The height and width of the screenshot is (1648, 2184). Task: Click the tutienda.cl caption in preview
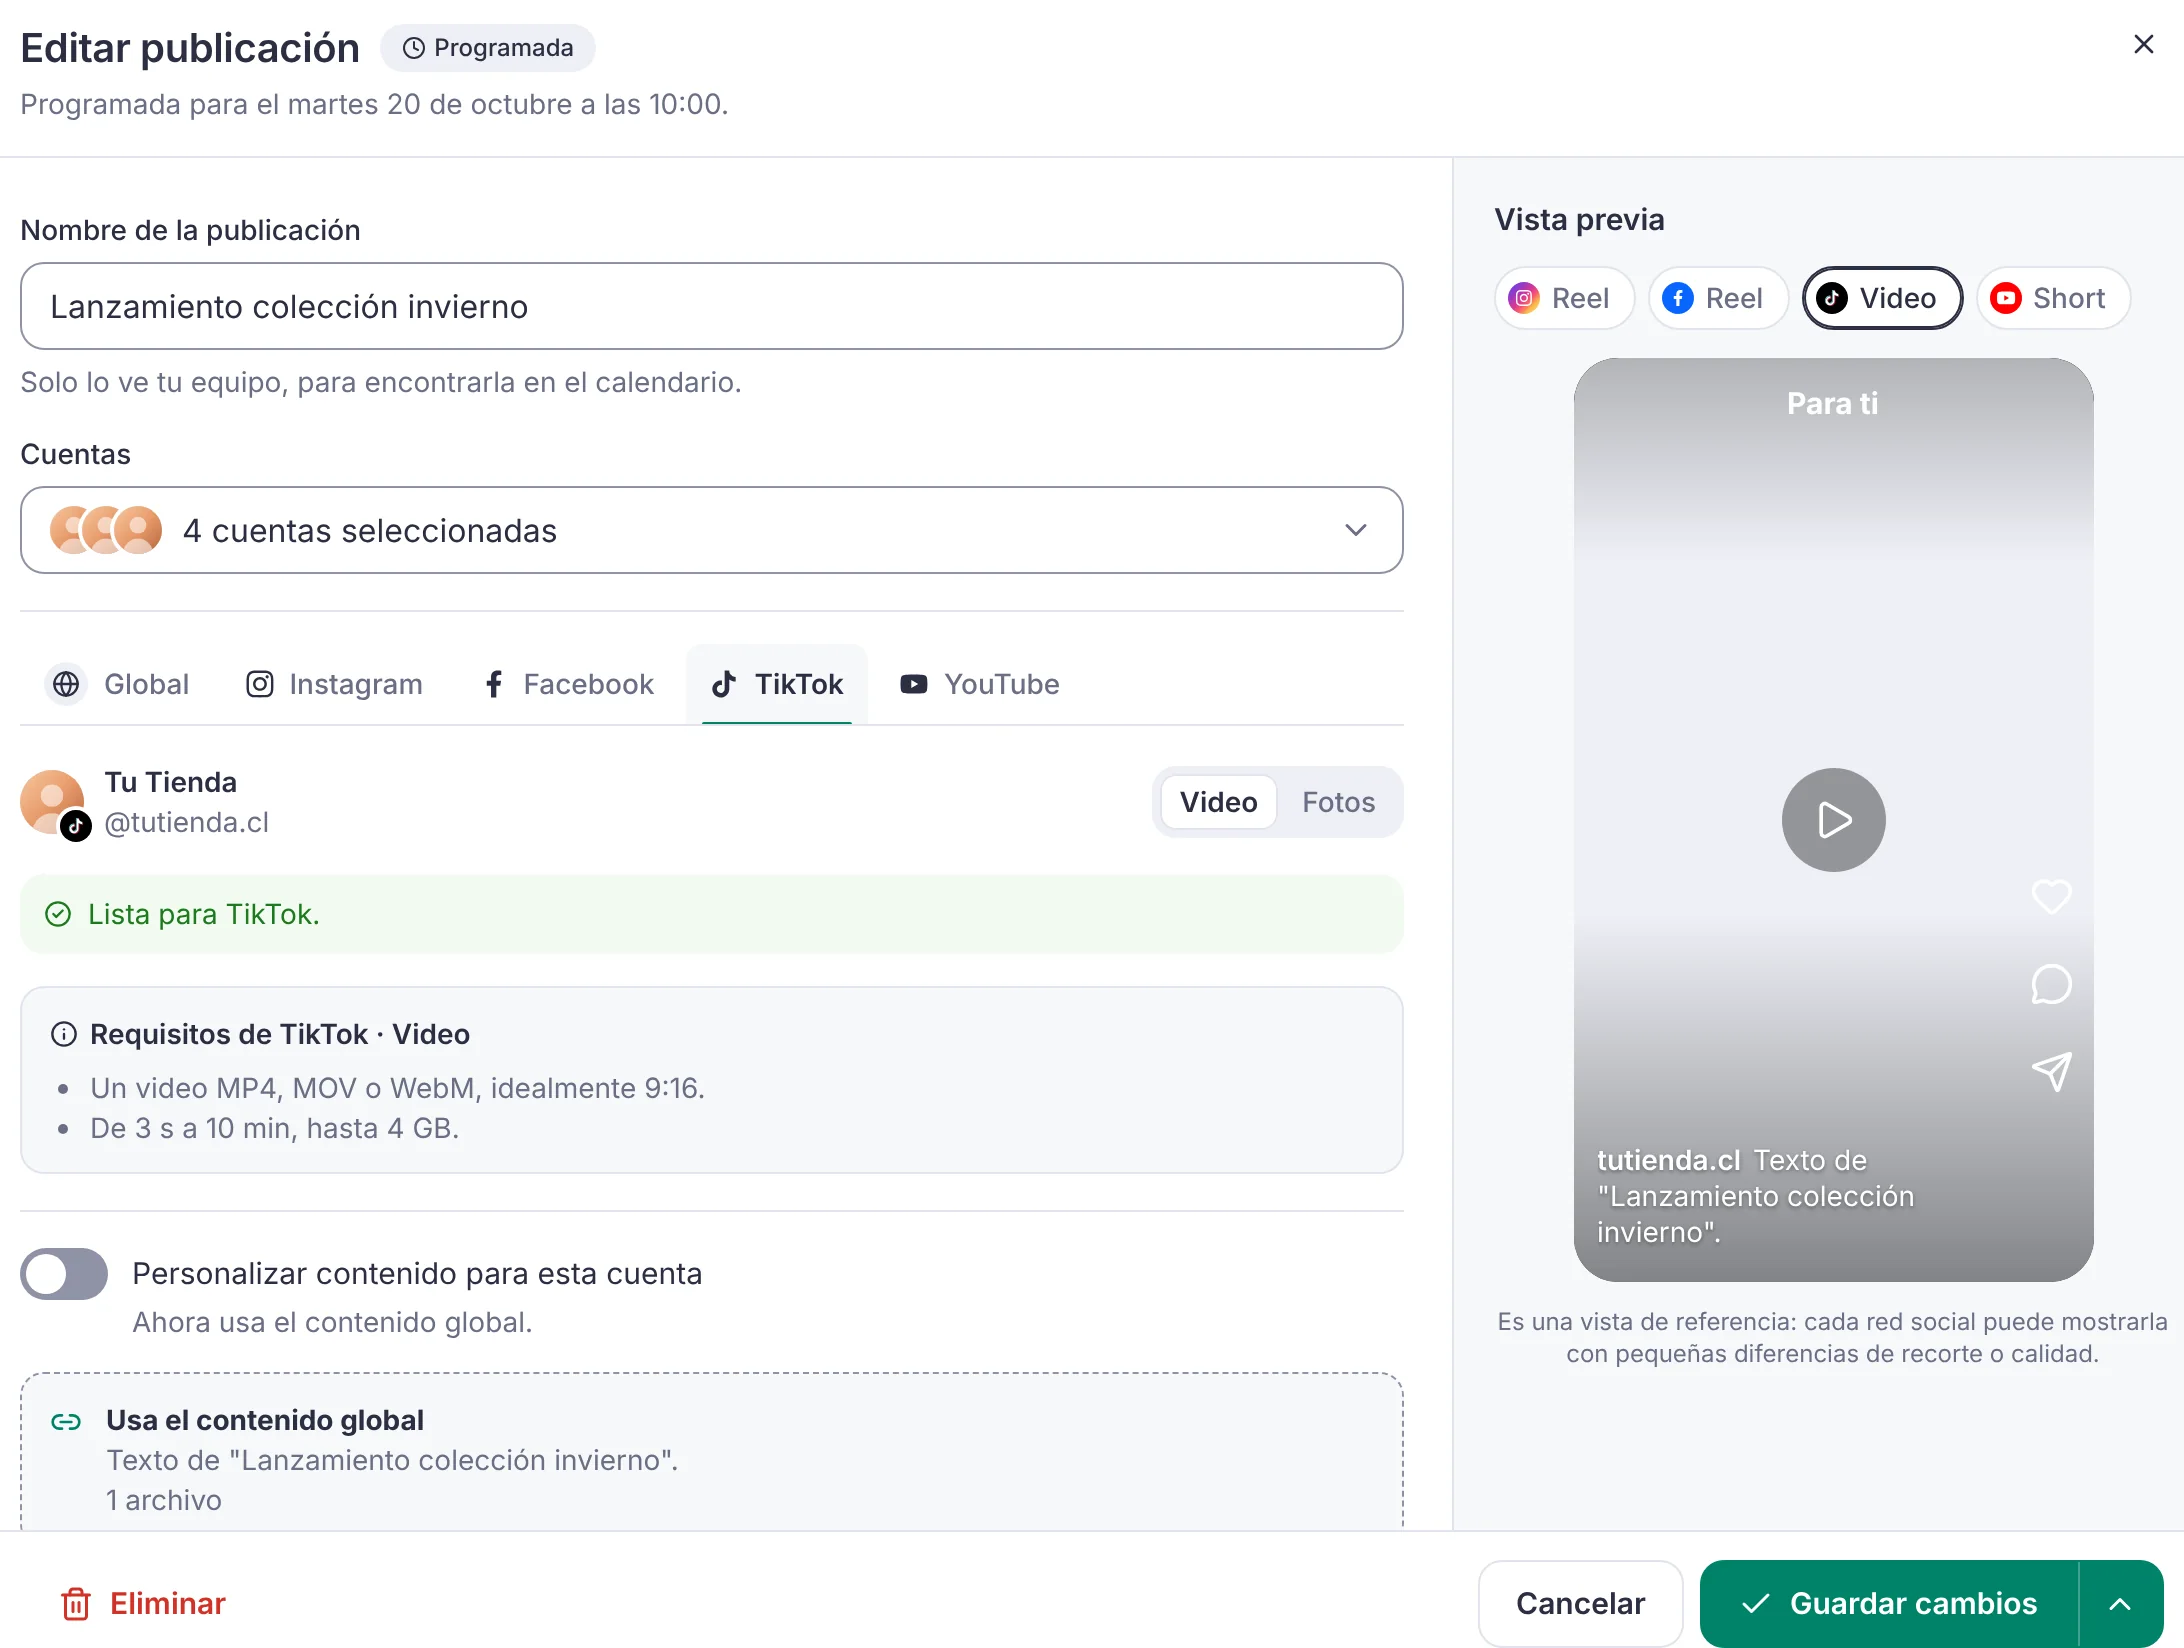pos(1755,1196)
